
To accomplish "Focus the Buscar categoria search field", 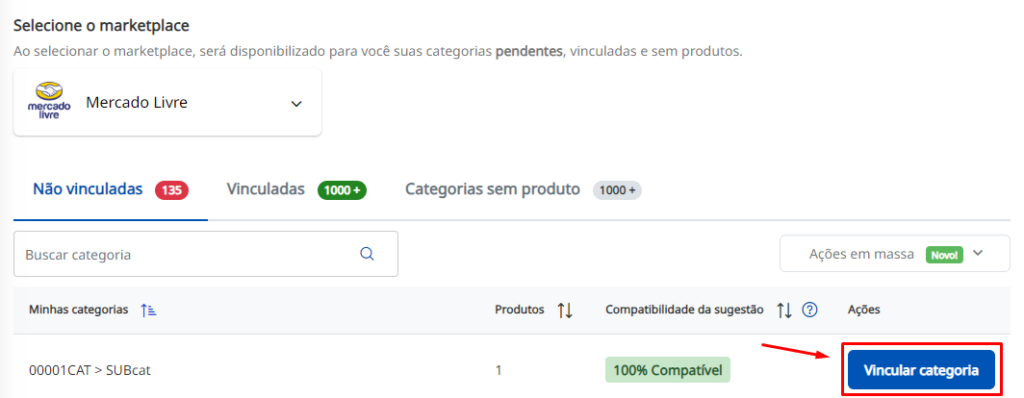I will (206, 254).
